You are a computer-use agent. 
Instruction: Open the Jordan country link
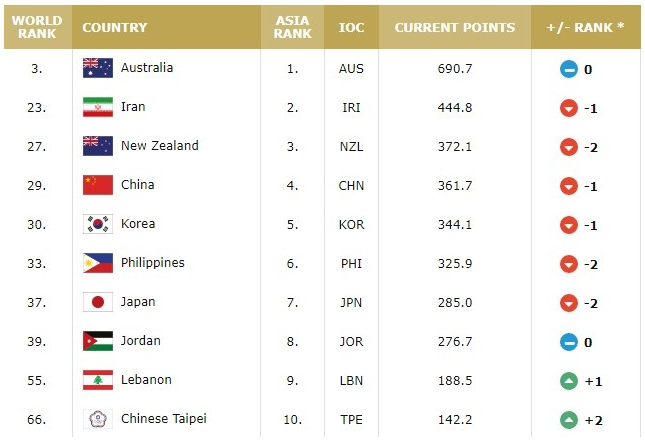(x=141, y=341)
